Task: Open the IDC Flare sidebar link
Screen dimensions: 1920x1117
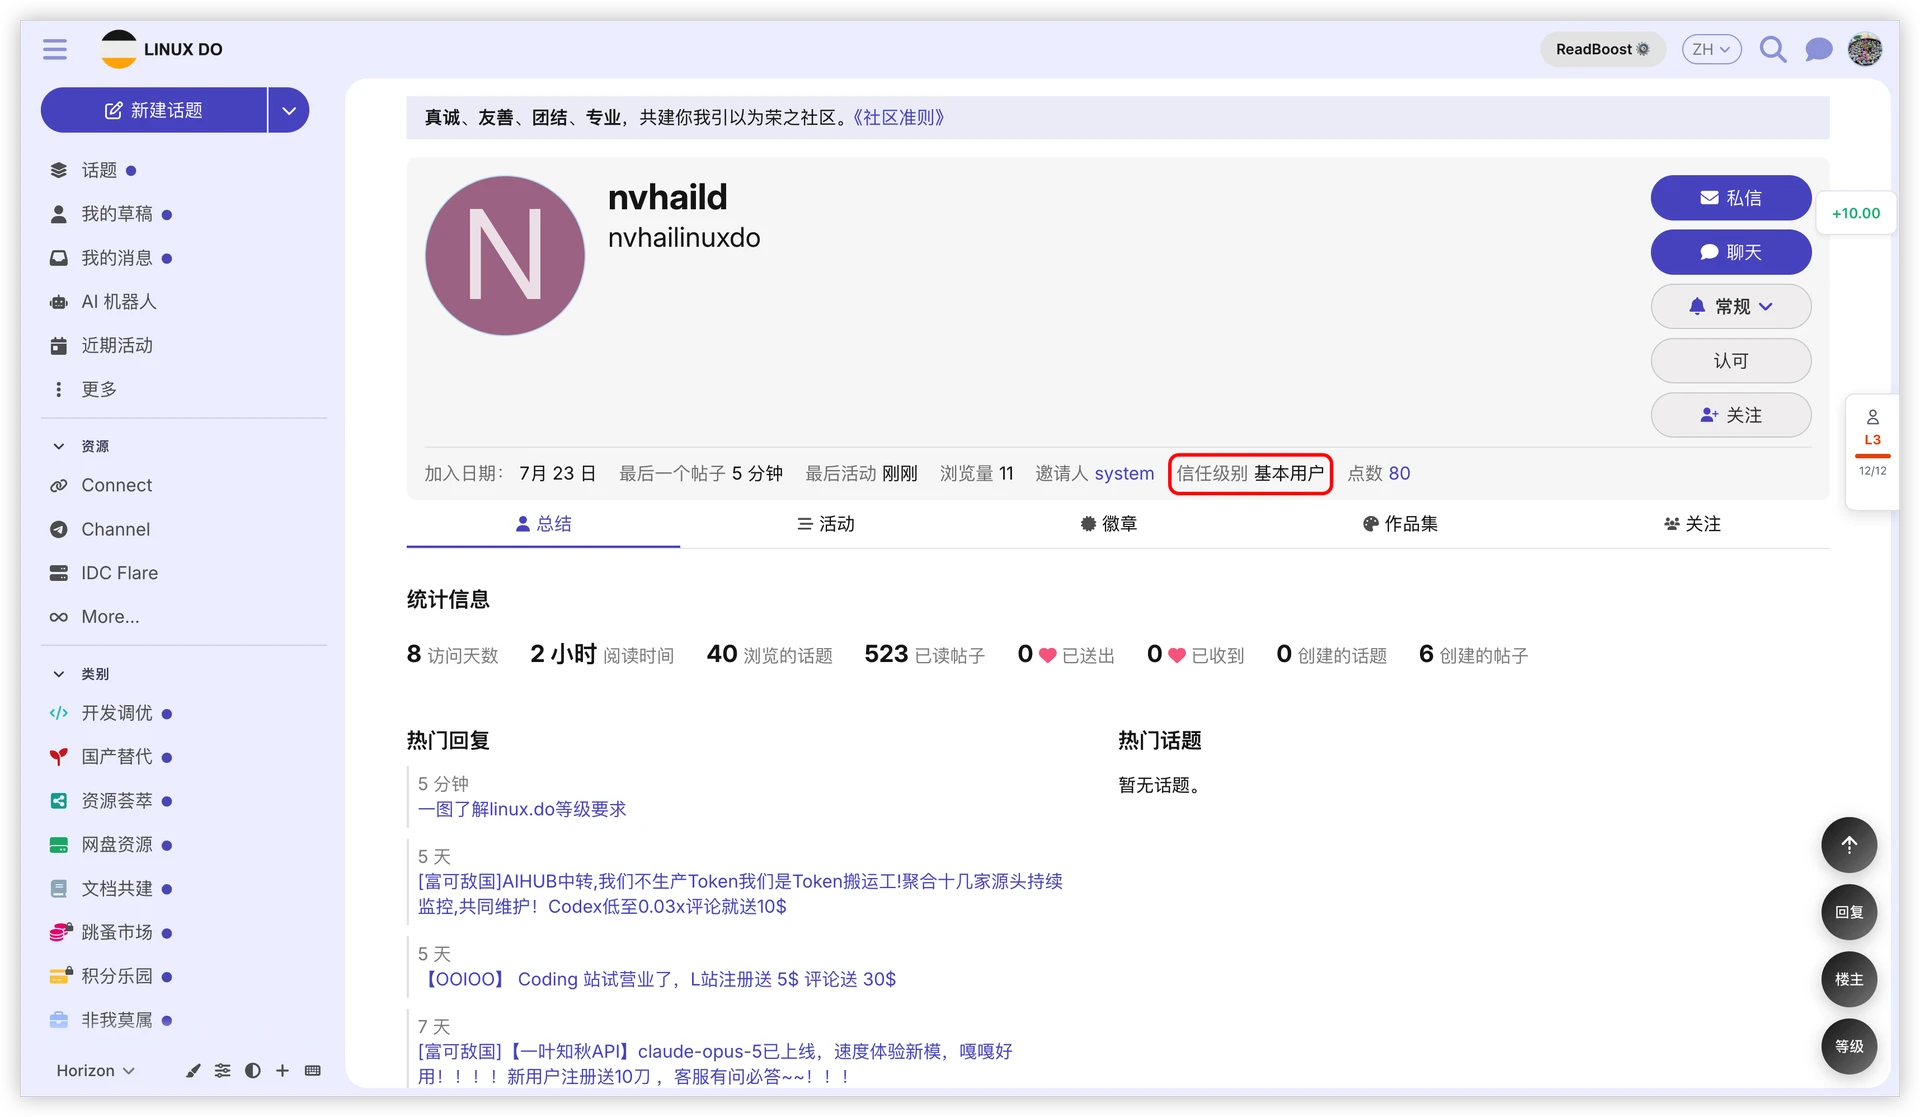Action: pos(119,573)
